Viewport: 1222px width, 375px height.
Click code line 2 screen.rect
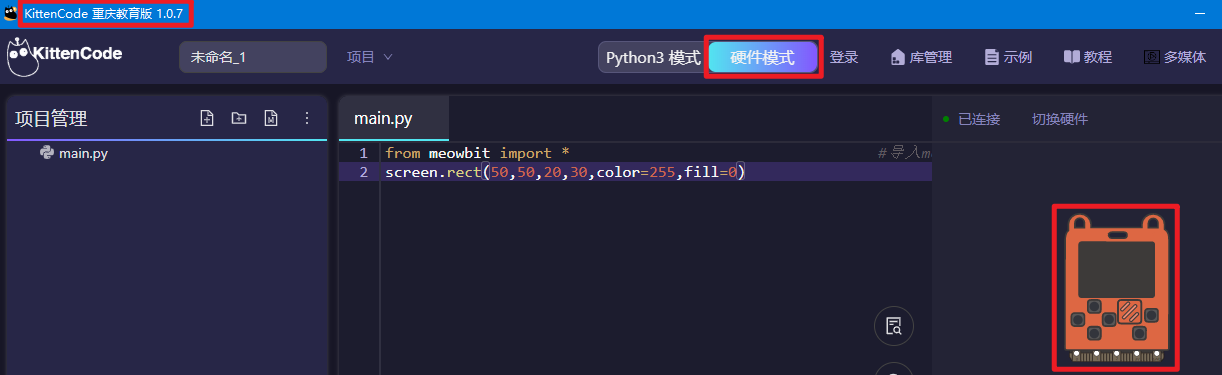point(565,172)
